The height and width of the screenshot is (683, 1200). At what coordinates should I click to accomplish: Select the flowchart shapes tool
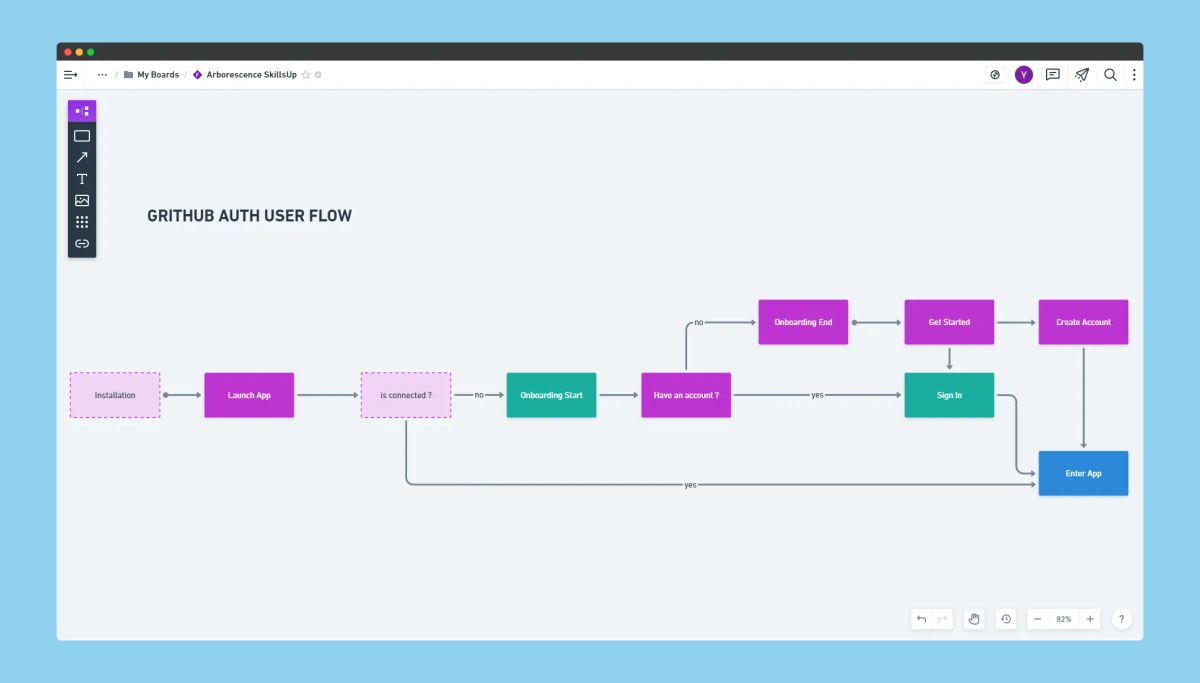pyautogui.click(x=82, y=111)
